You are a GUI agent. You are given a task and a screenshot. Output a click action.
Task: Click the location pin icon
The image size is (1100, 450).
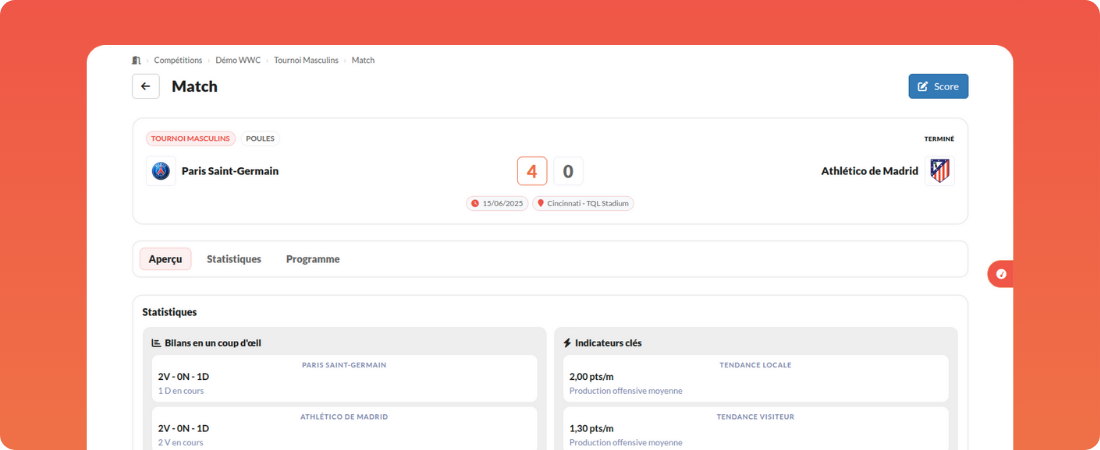(x=540, y=204)
